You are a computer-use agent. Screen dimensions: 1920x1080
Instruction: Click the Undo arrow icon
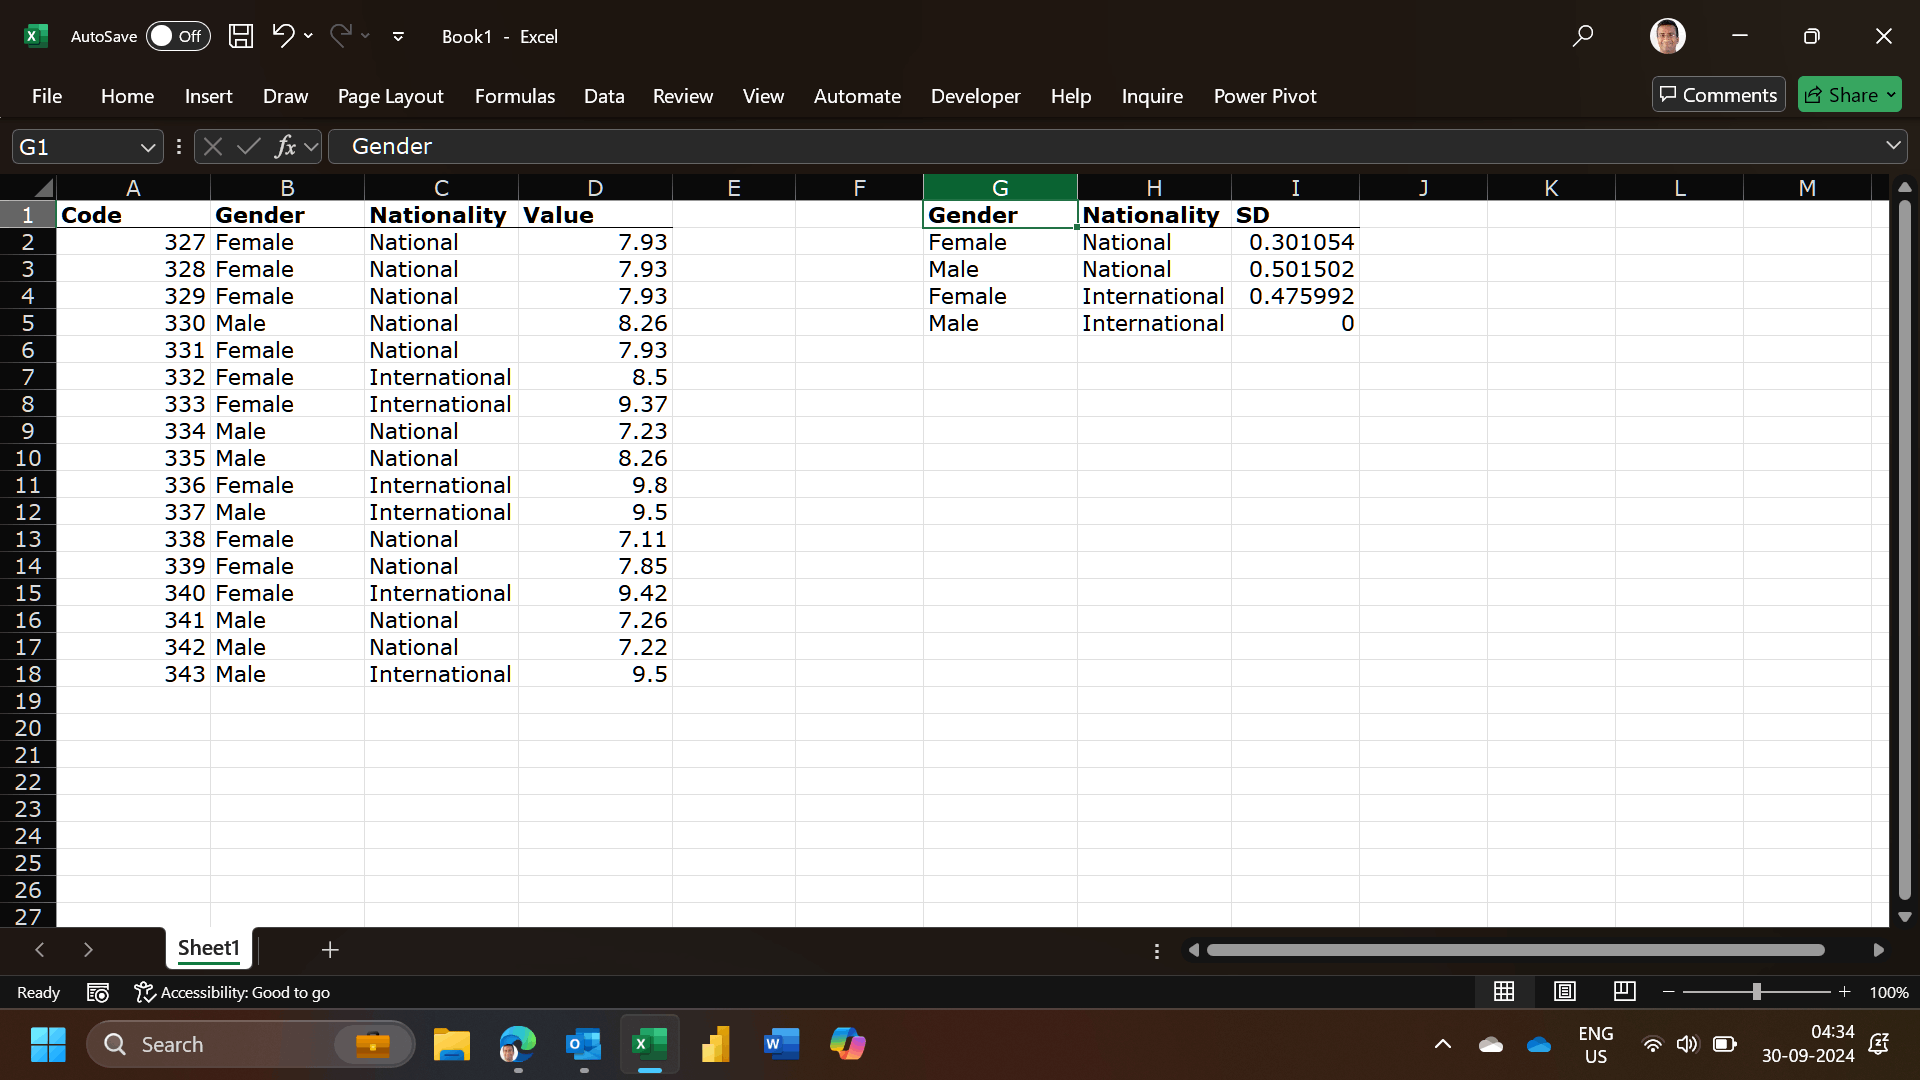pos(283,36)
